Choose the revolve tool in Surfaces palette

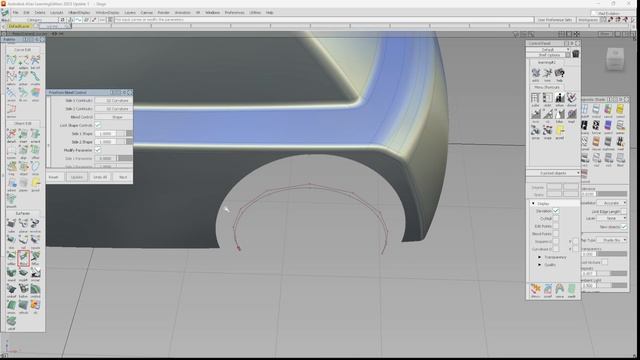(x=36, y=225)
